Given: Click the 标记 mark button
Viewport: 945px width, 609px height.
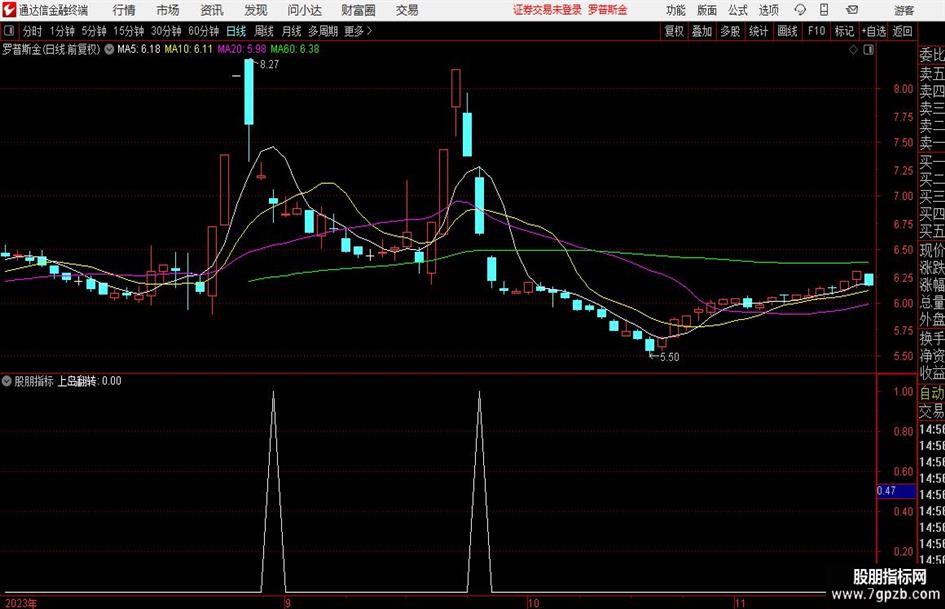Looking at the screenshot, I should click(844, 31).
